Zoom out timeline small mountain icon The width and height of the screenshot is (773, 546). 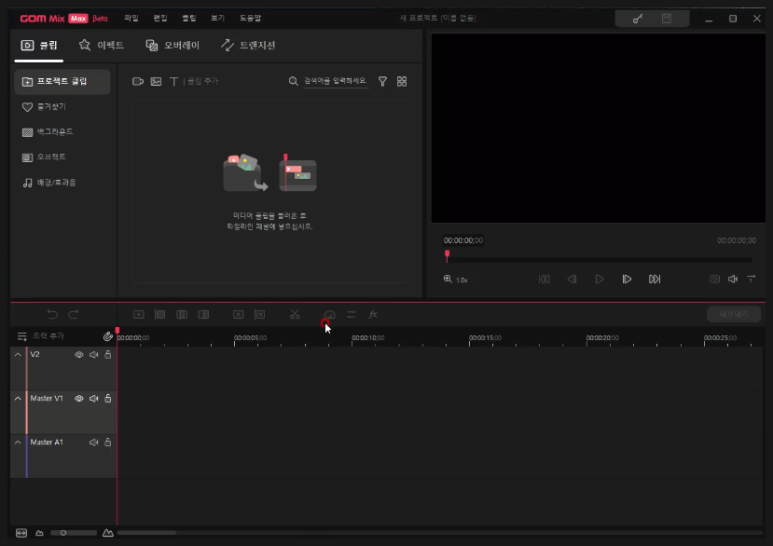coord(39,533)
